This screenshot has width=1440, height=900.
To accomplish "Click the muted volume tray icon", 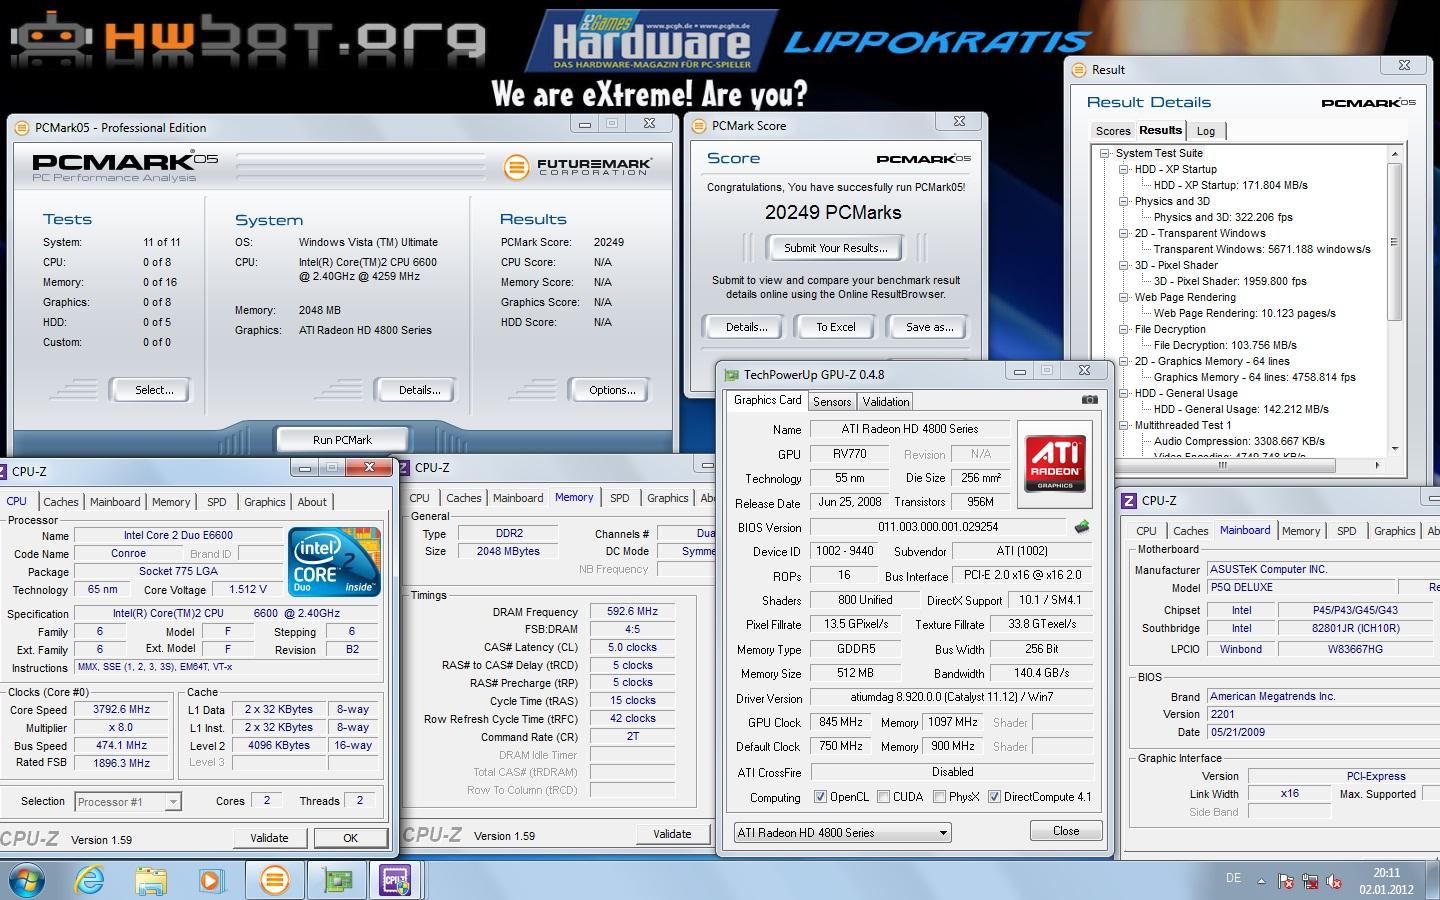I will coord(1334,881).
